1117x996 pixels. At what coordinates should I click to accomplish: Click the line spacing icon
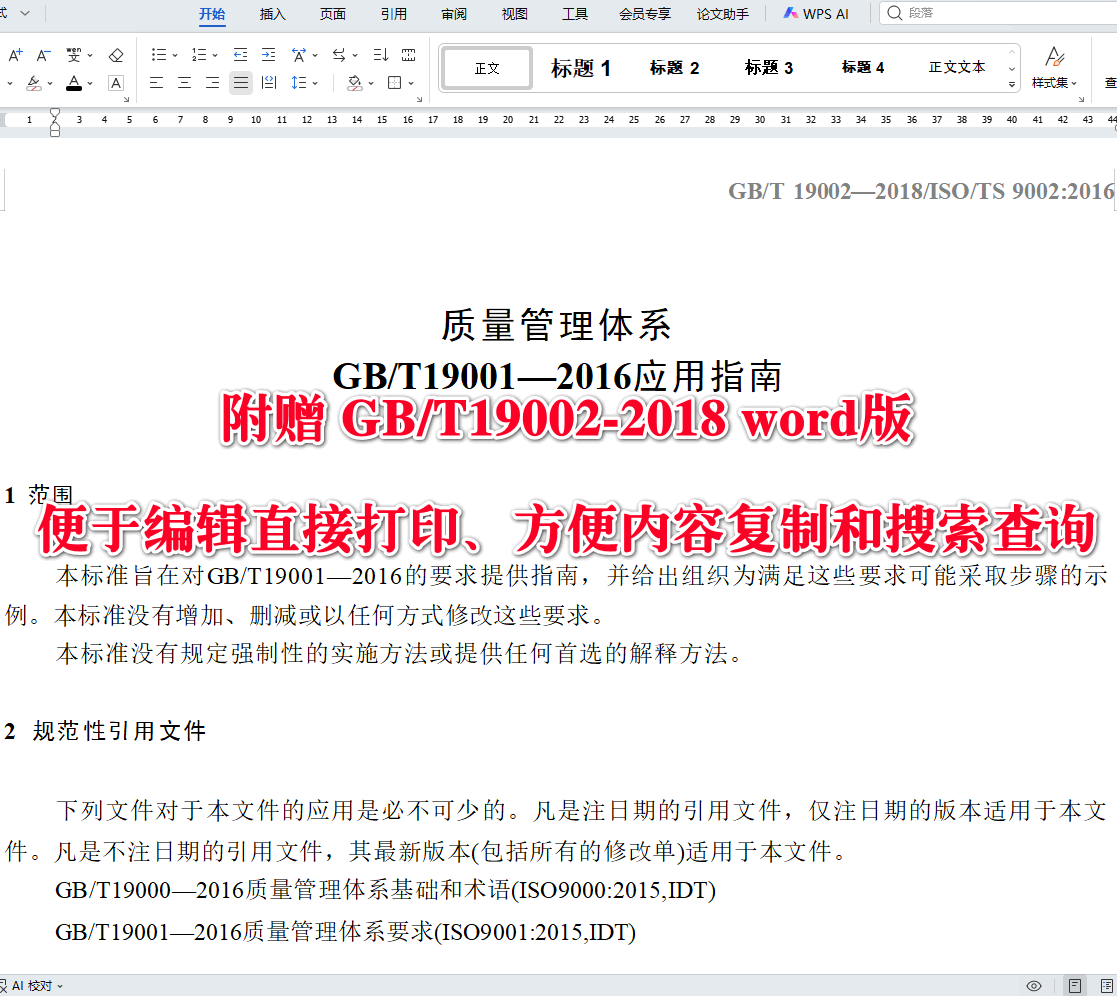pyautogui.click(x=299, y=83)
